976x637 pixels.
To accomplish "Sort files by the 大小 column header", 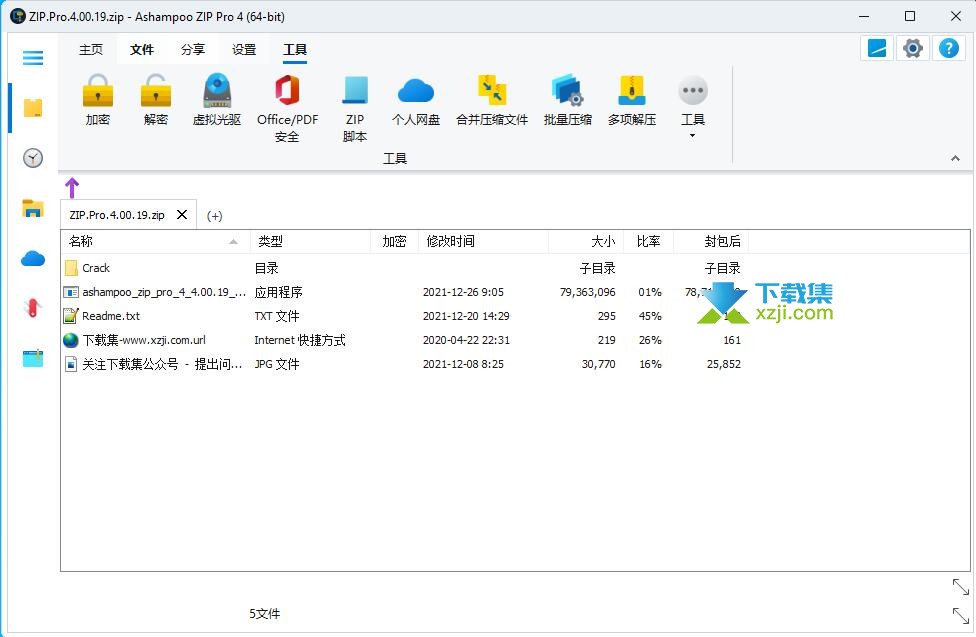I will (x=586, y=242).
